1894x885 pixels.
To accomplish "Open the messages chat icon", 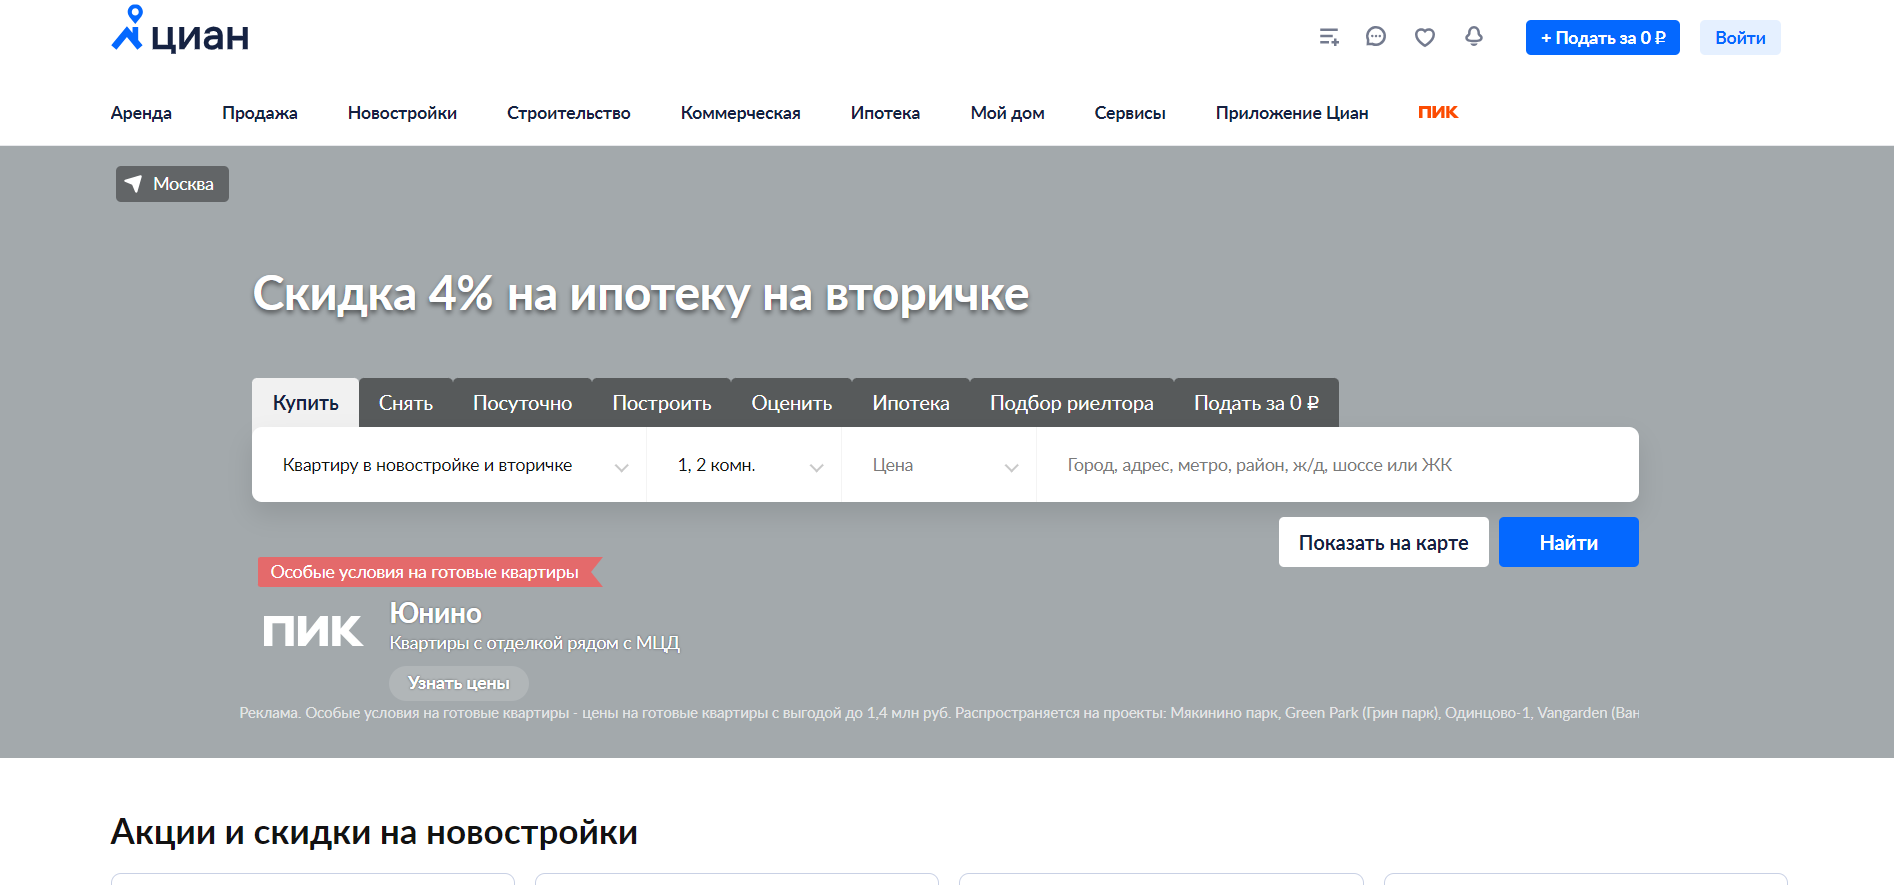I will pyautogui.click(x=1376, y=37).
